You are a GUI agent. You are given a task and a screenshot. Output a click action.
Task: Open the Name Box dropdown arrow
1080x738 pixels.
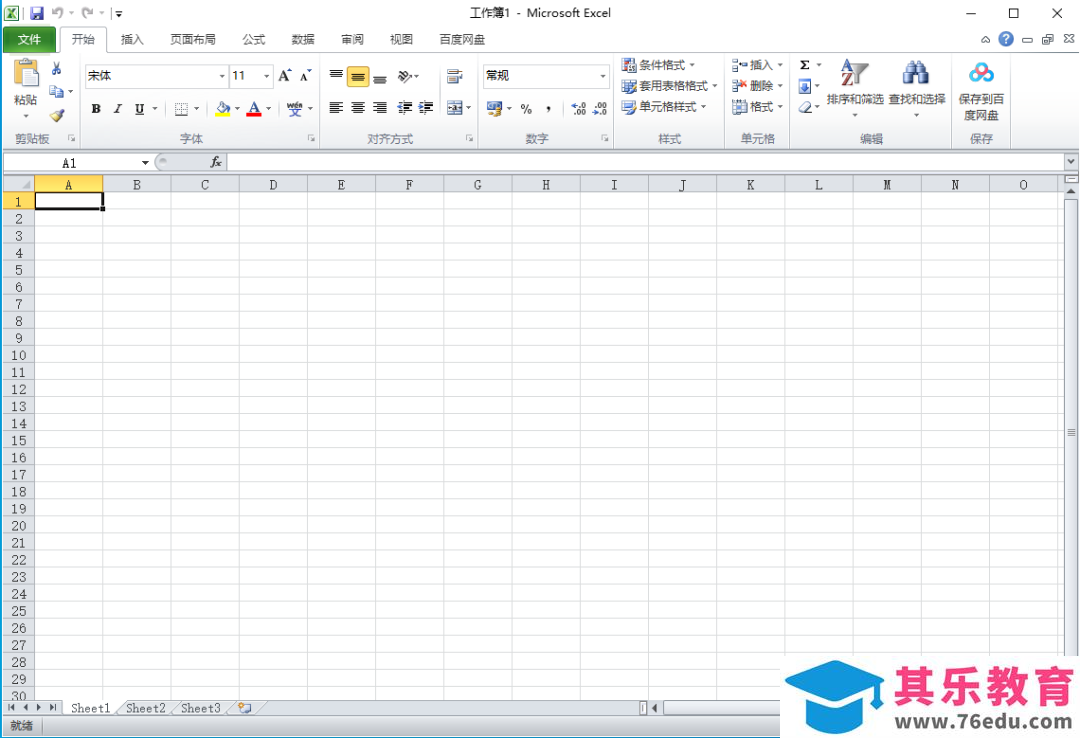click(x=145, y=163)
